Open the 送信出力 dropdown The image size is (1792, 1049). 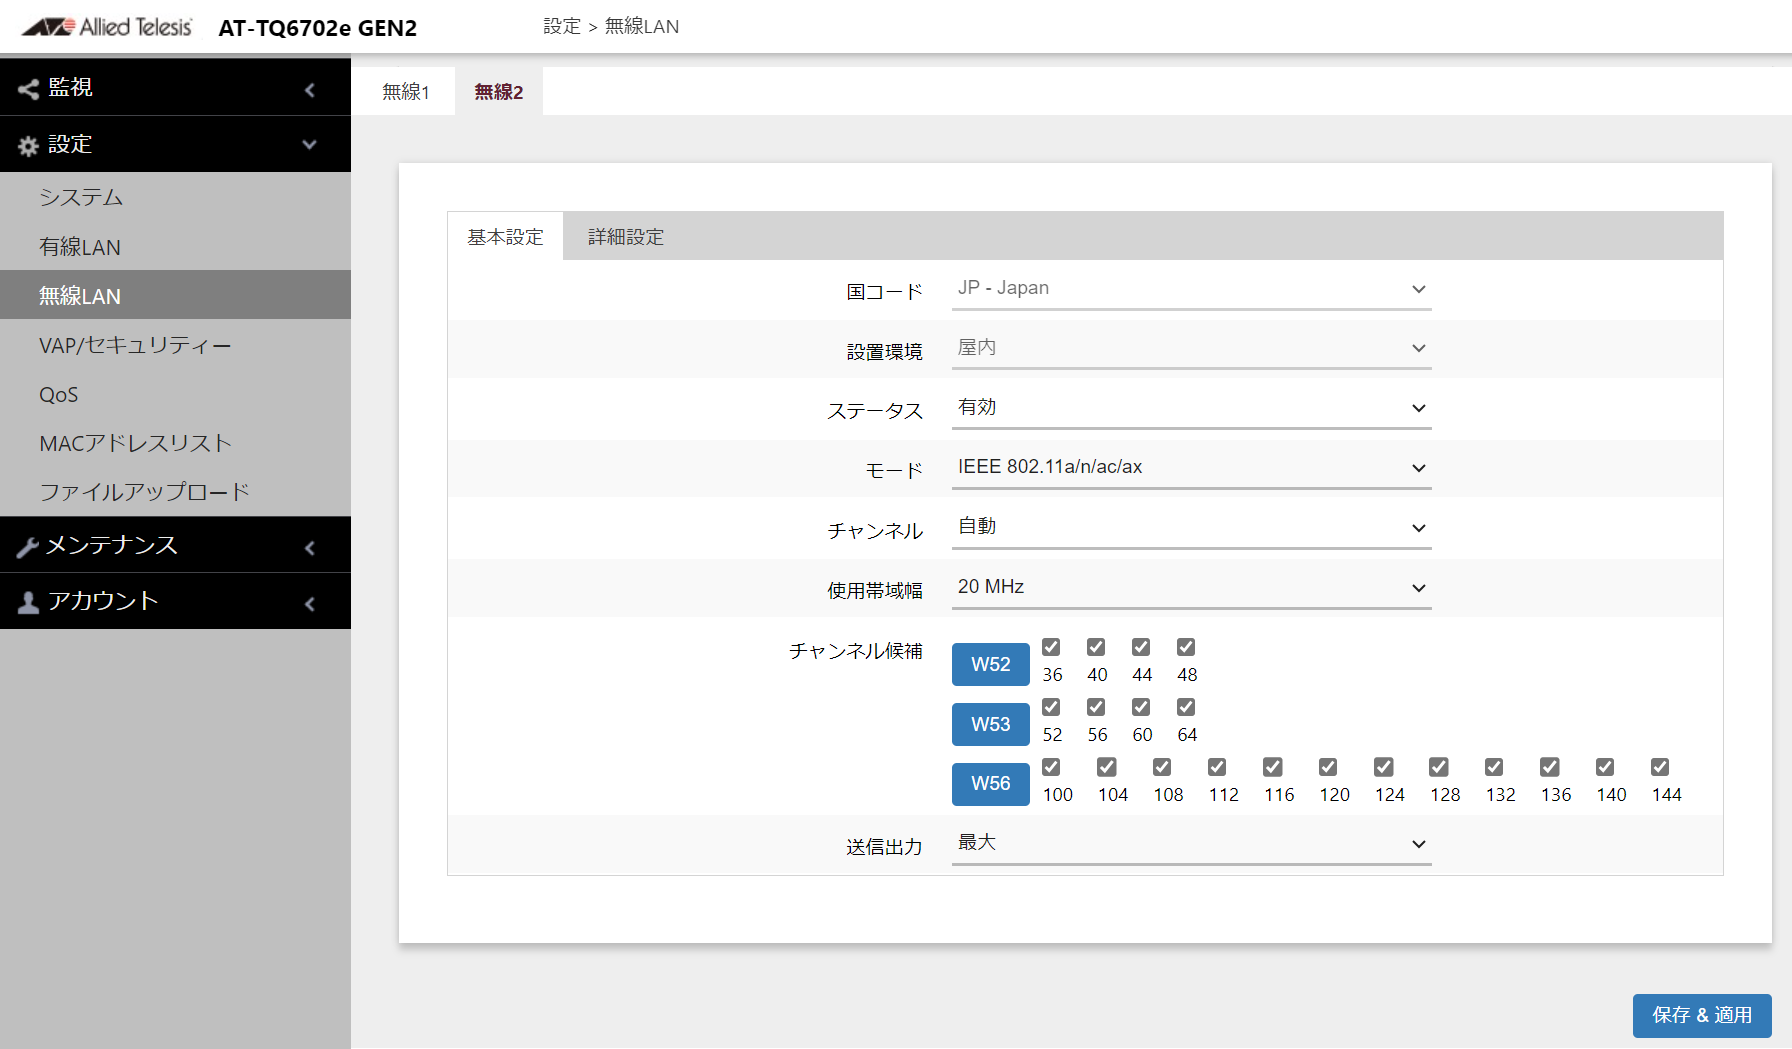[x=1191, y=844]
